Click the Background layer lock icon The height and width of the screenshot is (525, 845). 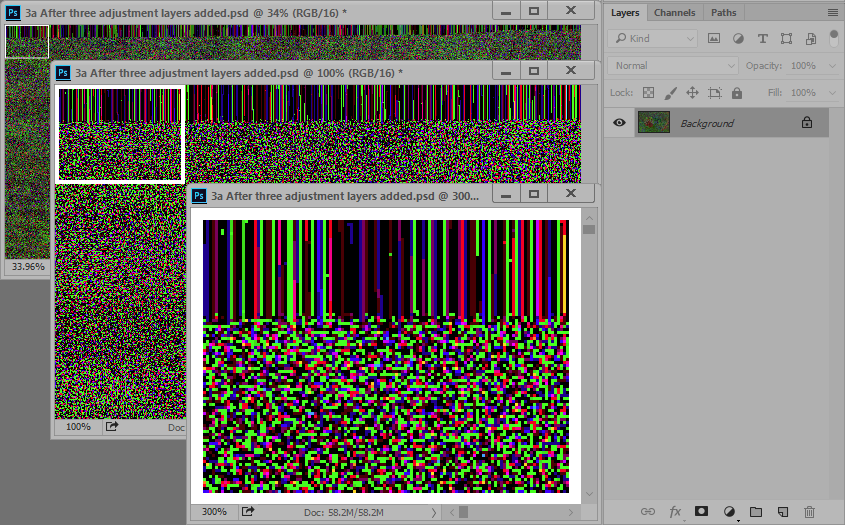click(x=807, y=122)
